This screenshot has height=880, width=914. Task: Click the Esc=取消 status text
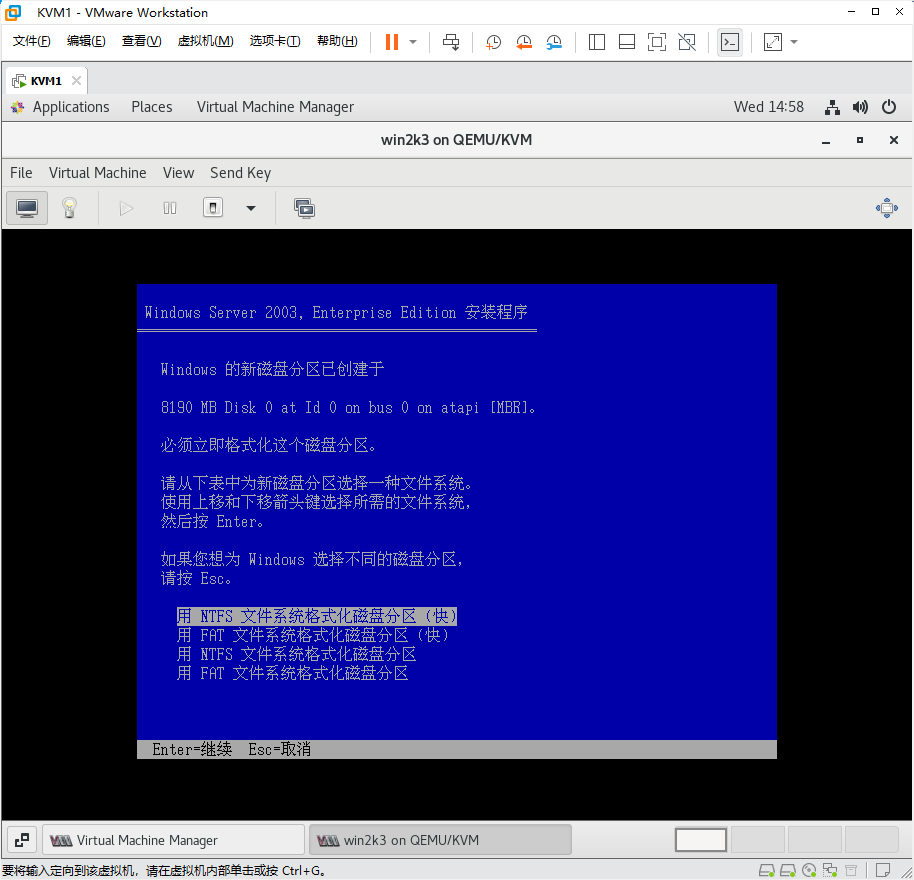(x=279, y=749)
